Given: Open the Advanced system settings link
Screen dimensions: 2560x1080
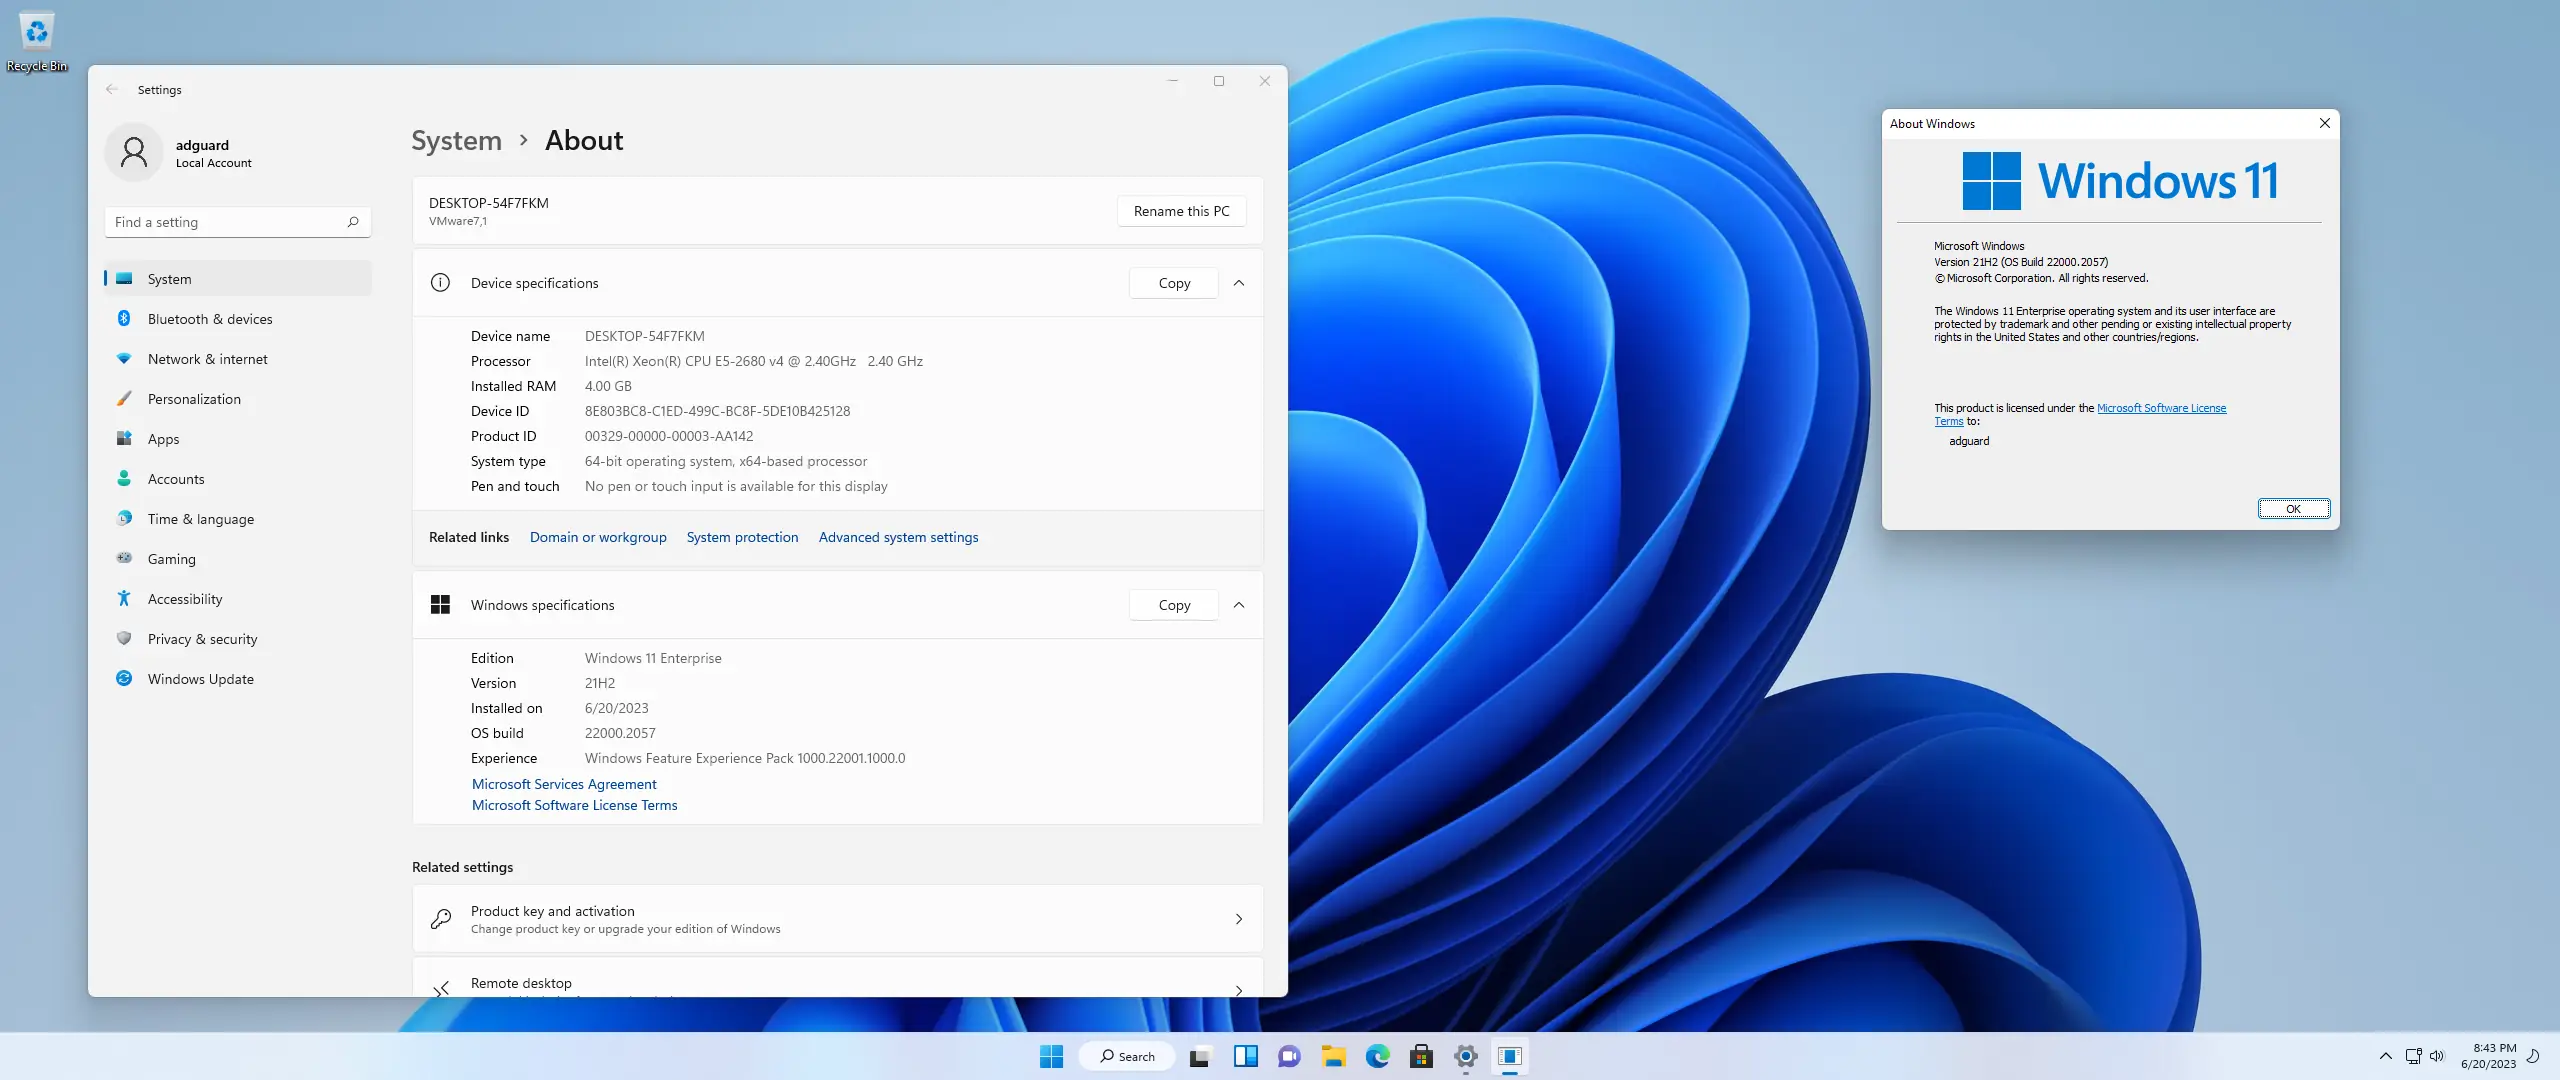Looking at the screenshot, I should click(898, 537).
